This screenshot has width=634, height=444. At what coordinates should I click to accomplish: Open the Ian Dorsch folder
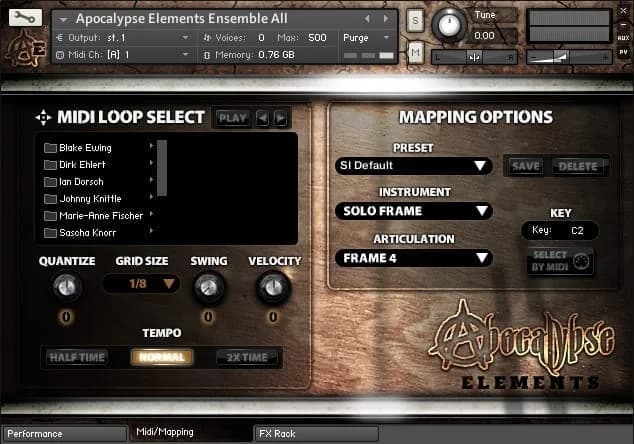(74, 182)
